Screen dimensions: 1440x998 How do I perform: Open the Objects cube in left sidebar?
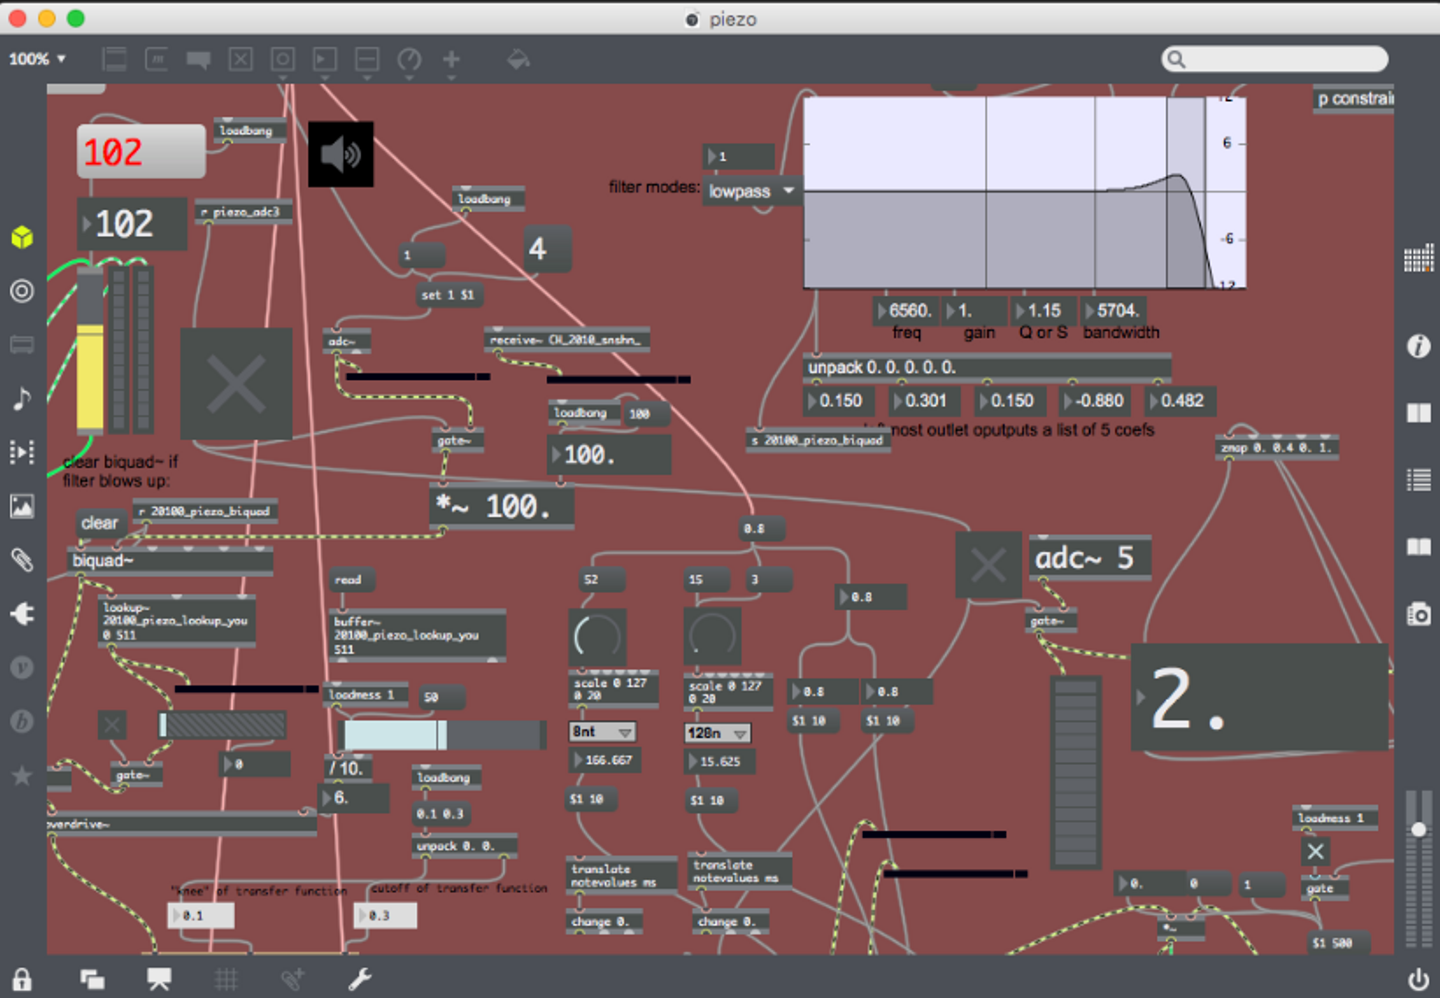pos(22,237)
